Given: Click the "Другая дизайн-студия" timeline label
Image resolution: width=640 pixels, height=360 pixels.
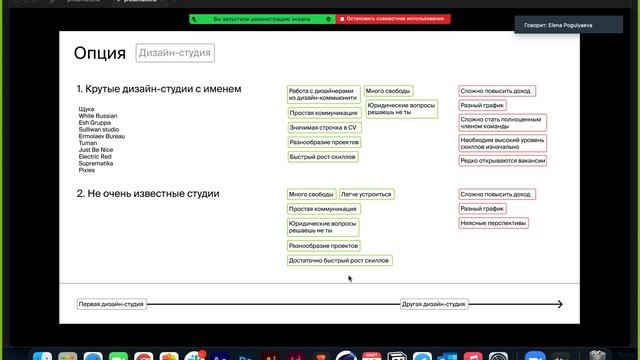Looking at the screenshot, I should point(434,304).
